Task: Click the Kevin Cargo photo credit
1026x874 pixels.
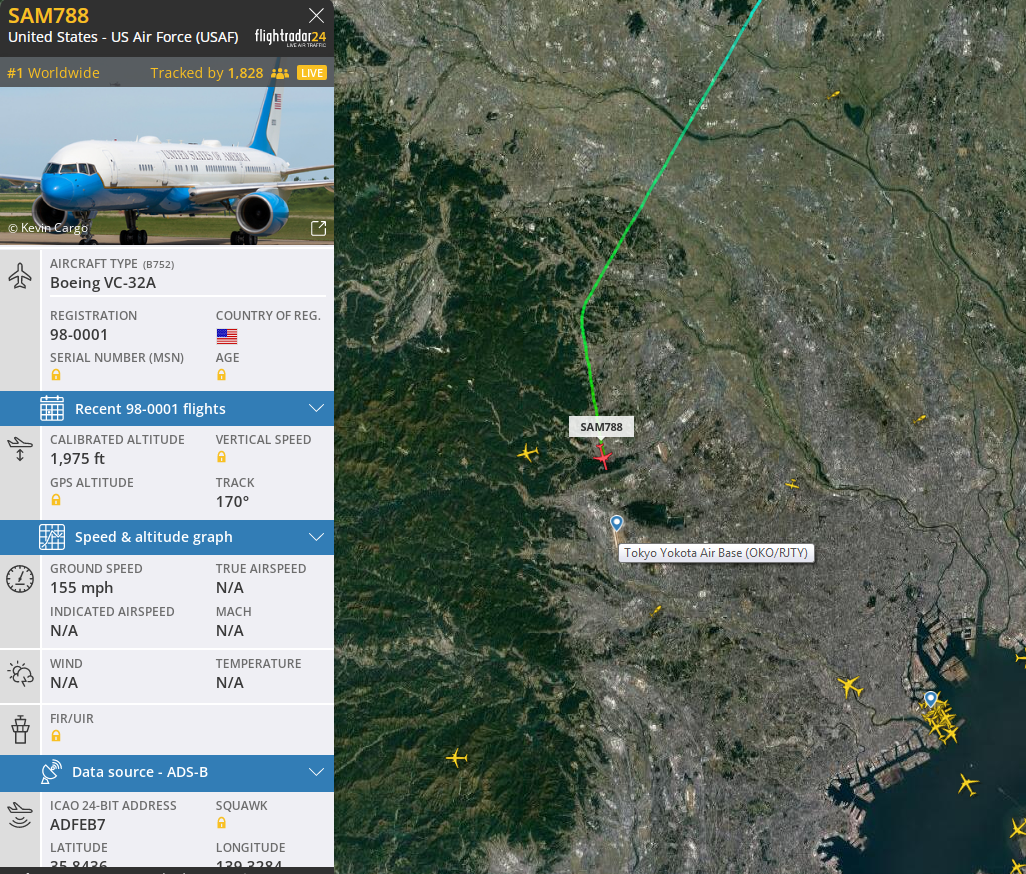Action: (48, 228)
